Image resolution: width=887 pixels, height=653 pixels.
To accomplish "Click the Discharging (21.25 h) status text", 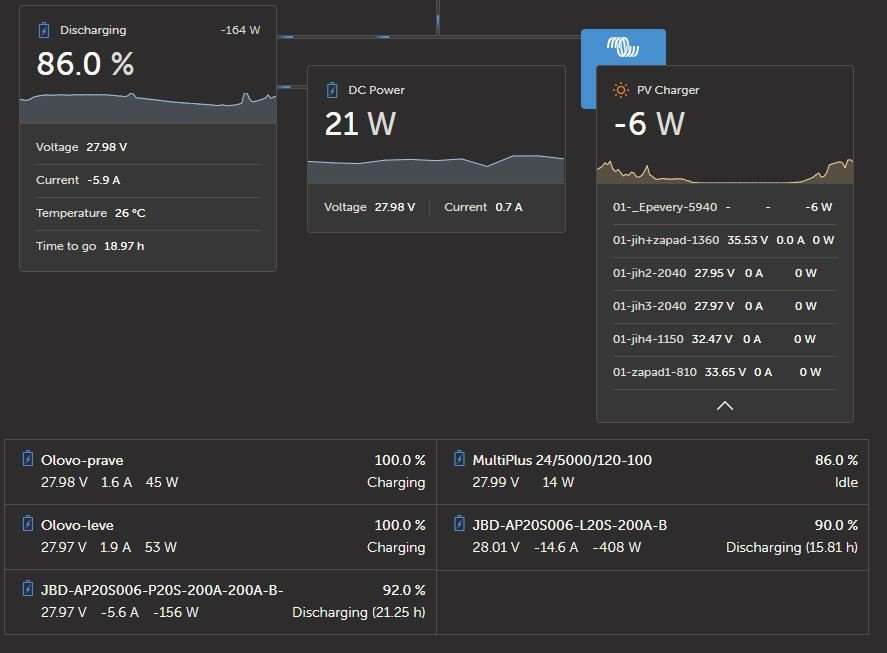I will [x=359, y=612].
